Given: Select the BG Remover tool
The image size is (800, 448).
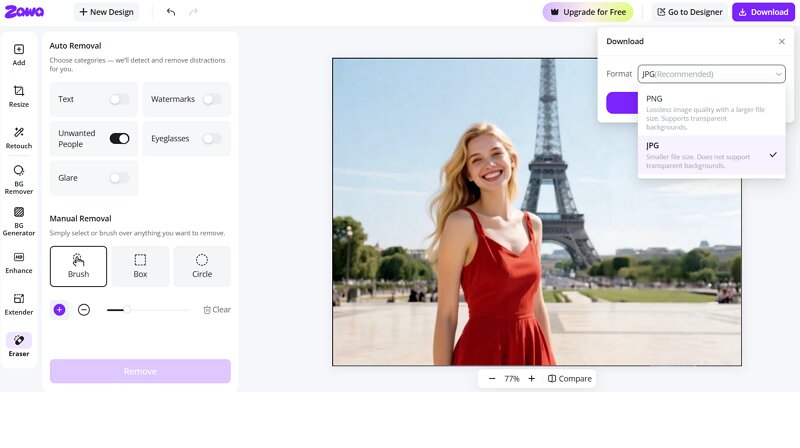Looking at the screenshot, I should coord(19,179).
